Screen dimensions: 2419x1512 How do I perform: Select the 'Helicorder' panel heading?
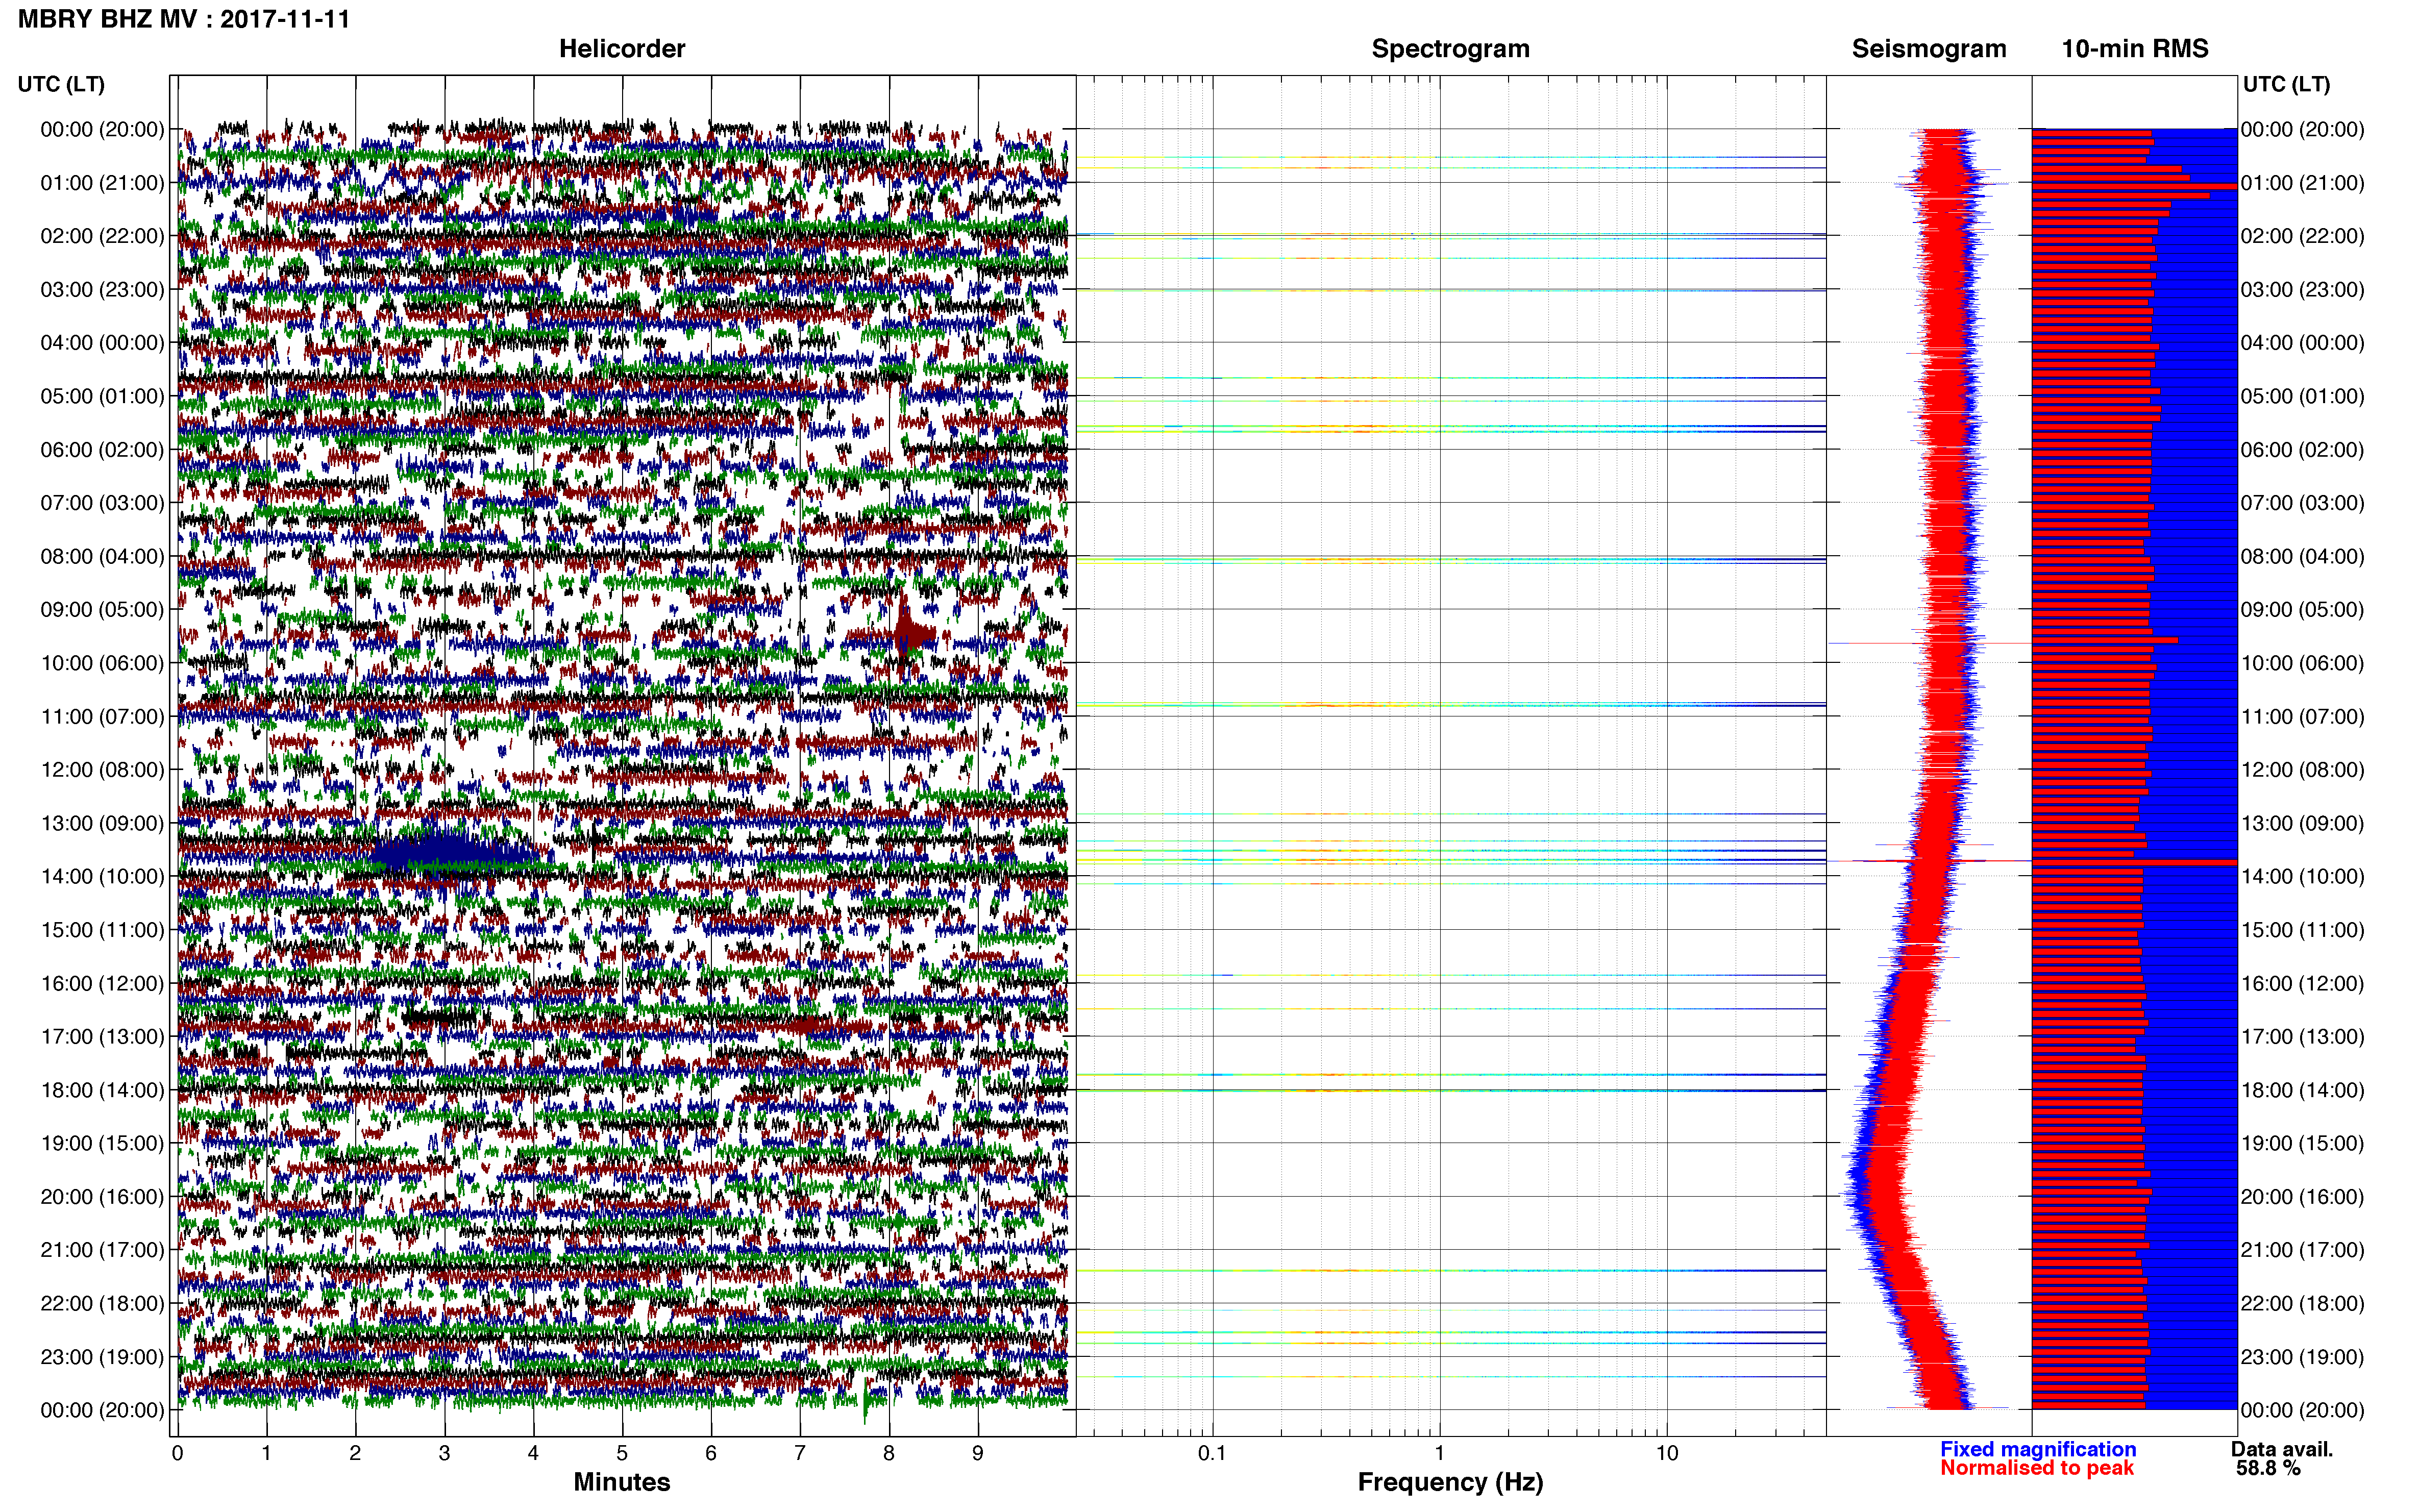(x=622, y=49)
